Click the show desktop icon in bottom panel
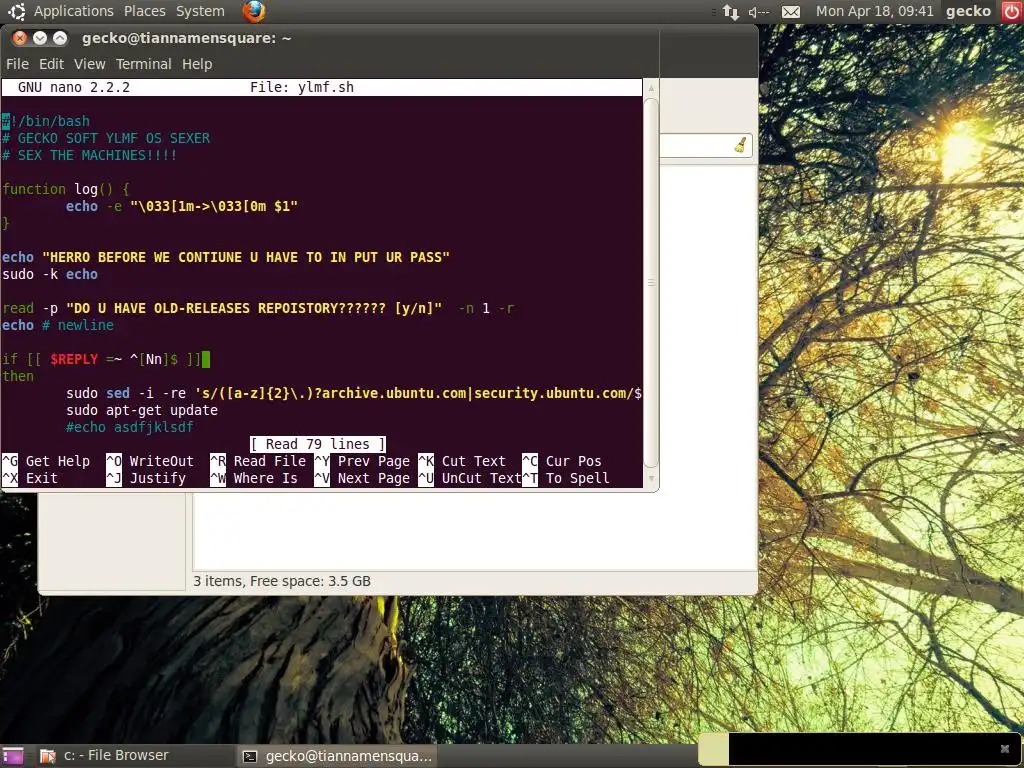The width and height of the screenshot is (1024, 768). pos(12,756)
